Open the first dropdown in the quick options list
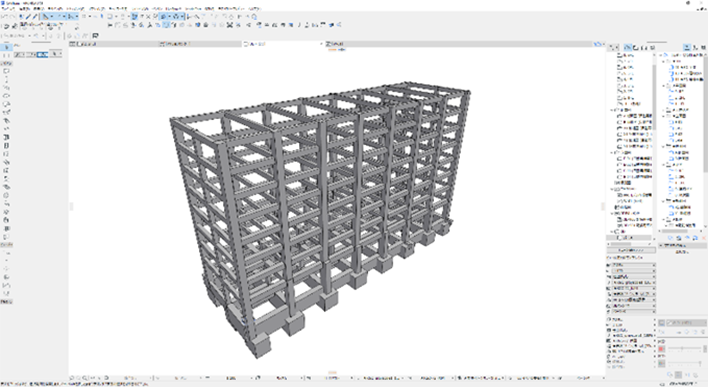Screen dimensions: 708x387 tap(633, 265)
